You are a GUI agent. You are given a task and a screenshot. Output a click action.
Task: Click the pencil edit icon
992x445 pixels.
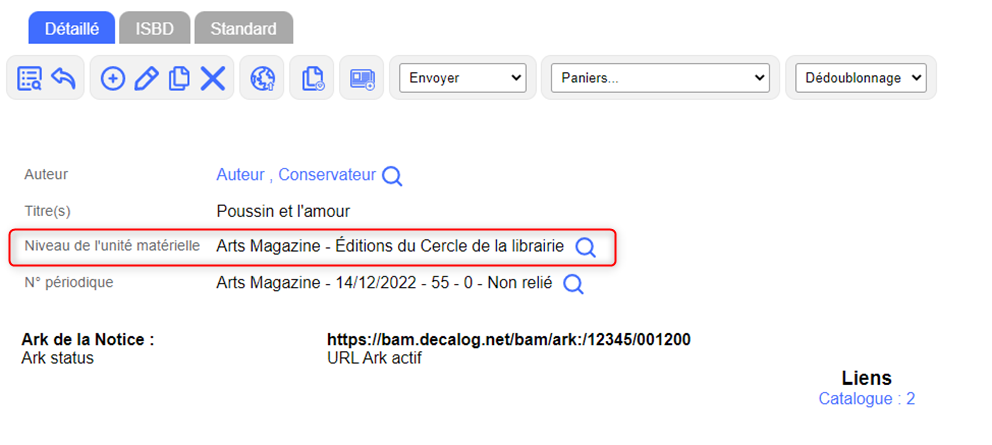click(x=146, y=78)
